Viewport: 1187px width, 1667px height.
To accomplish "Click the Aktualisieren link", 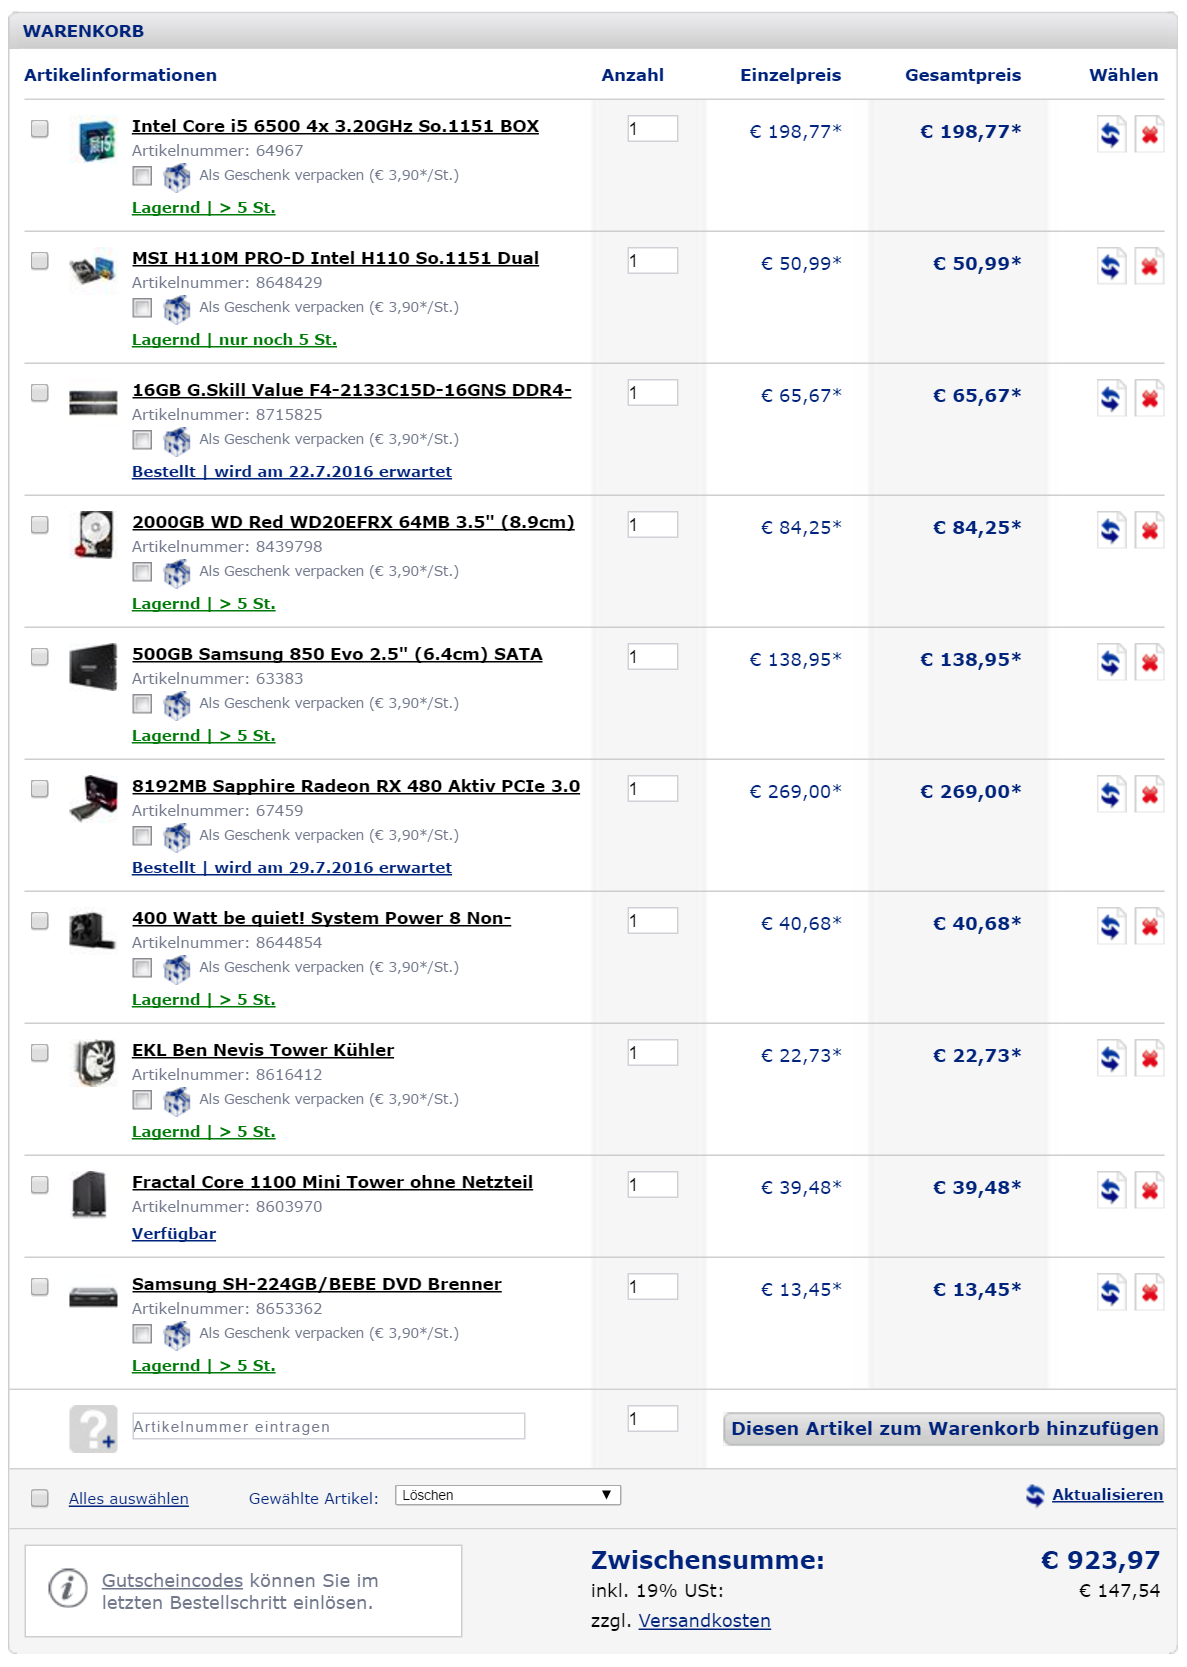I will click(x=1107, y=1494).
